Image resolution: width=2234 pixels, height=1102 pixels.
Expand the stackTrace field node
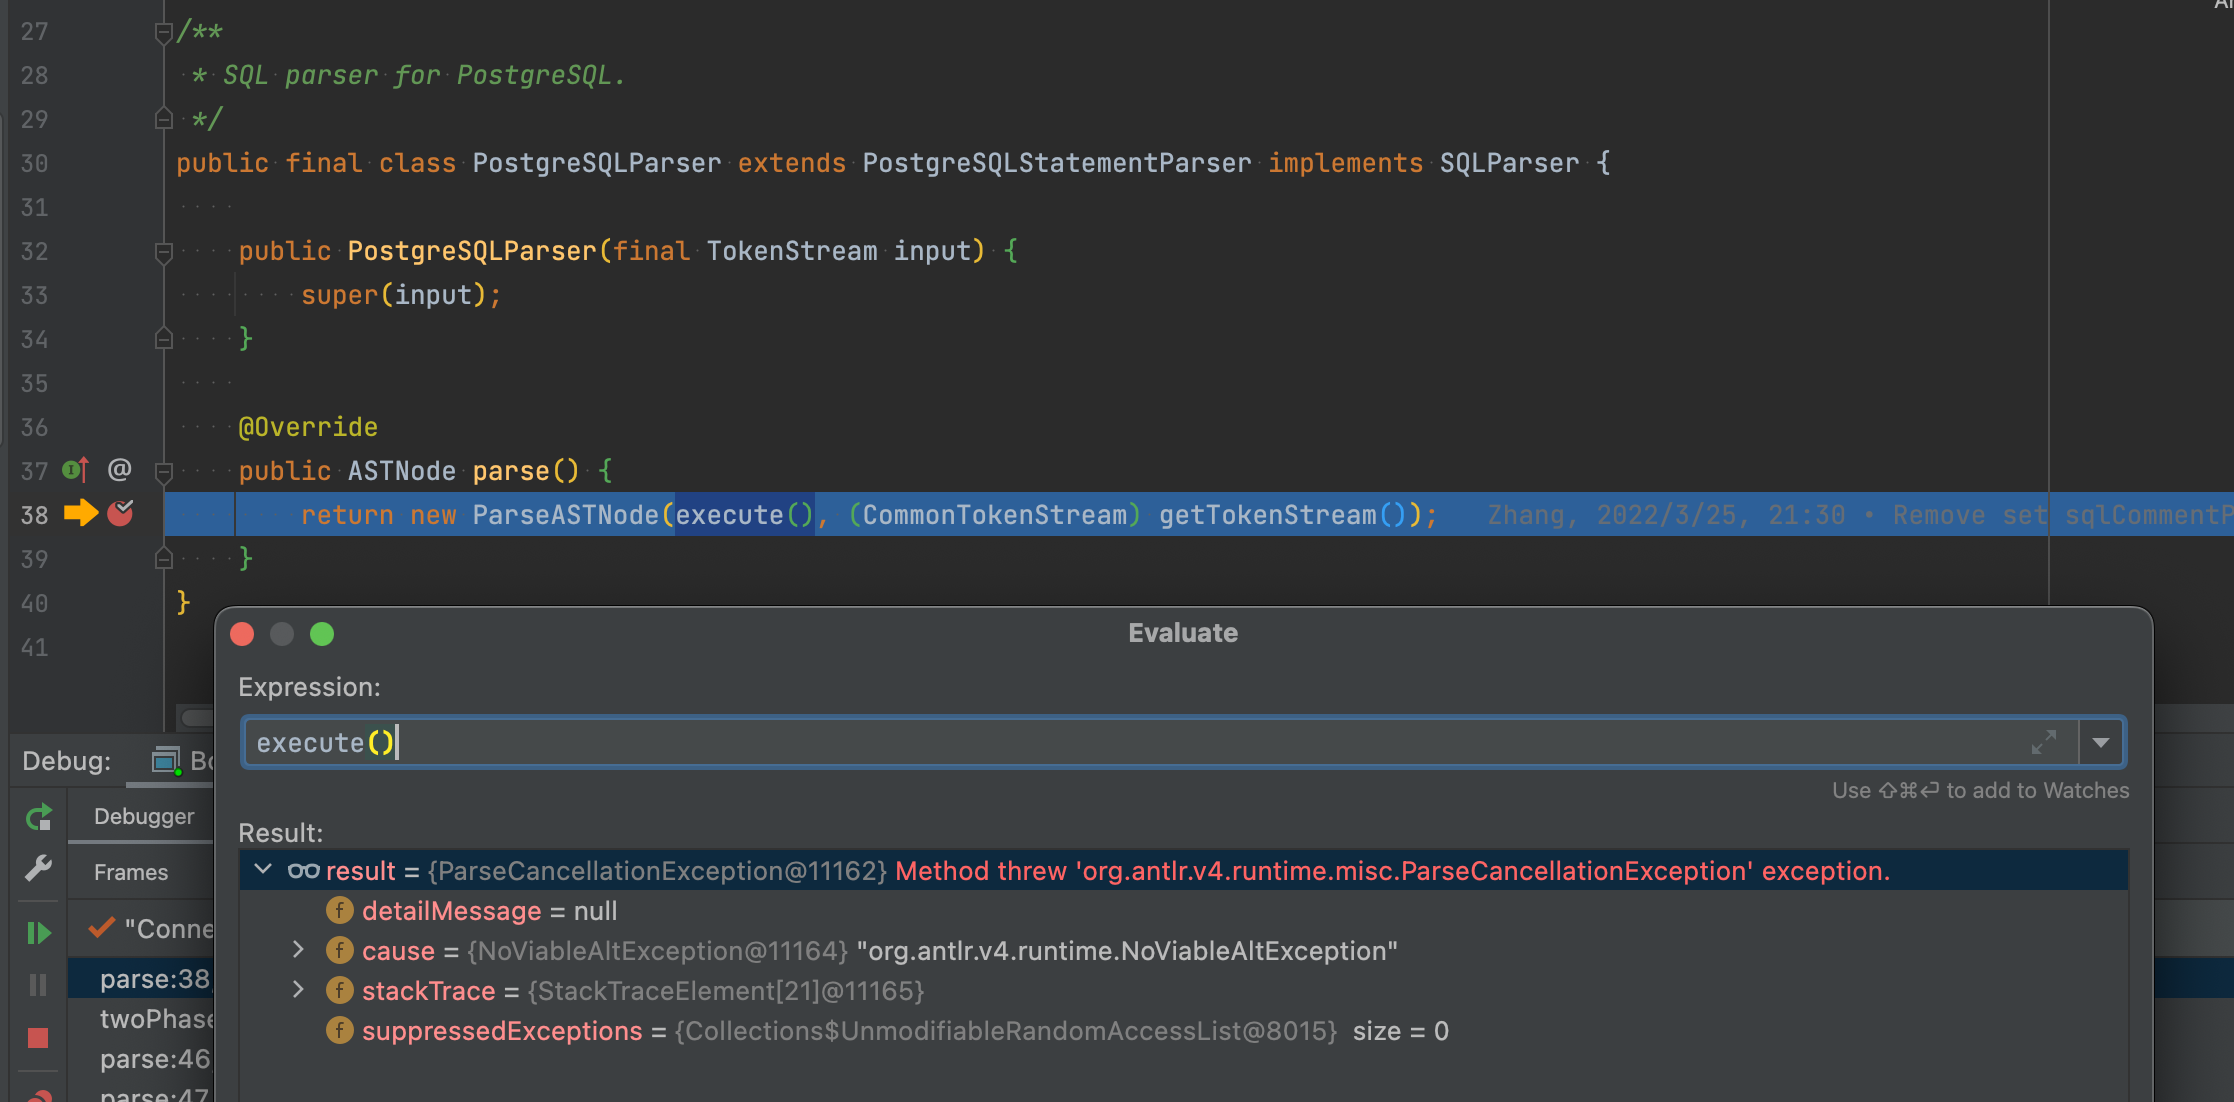[x=298, y=990]
